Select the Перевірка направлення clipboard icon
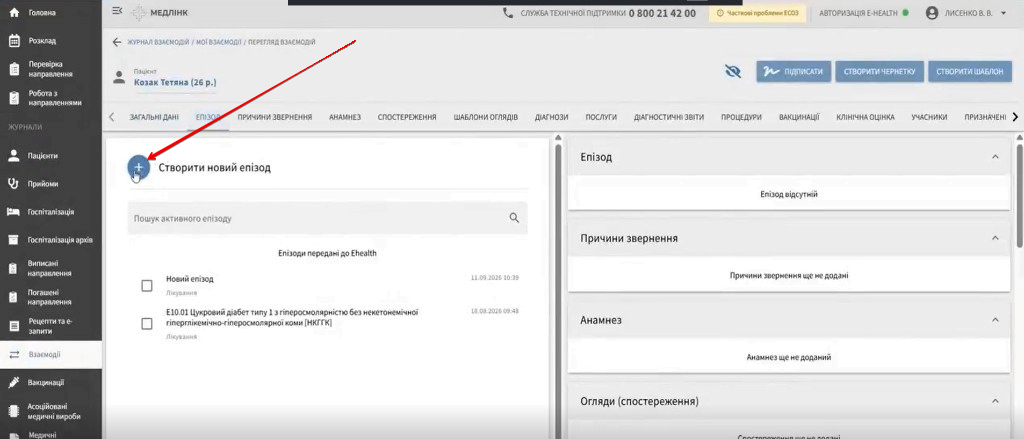This screenshot has width=1024, height=439. click(x=14, y=69)
